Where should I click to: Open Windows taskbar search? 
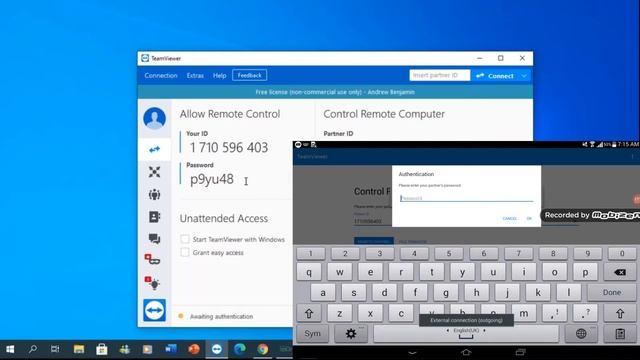coord(32,349)
